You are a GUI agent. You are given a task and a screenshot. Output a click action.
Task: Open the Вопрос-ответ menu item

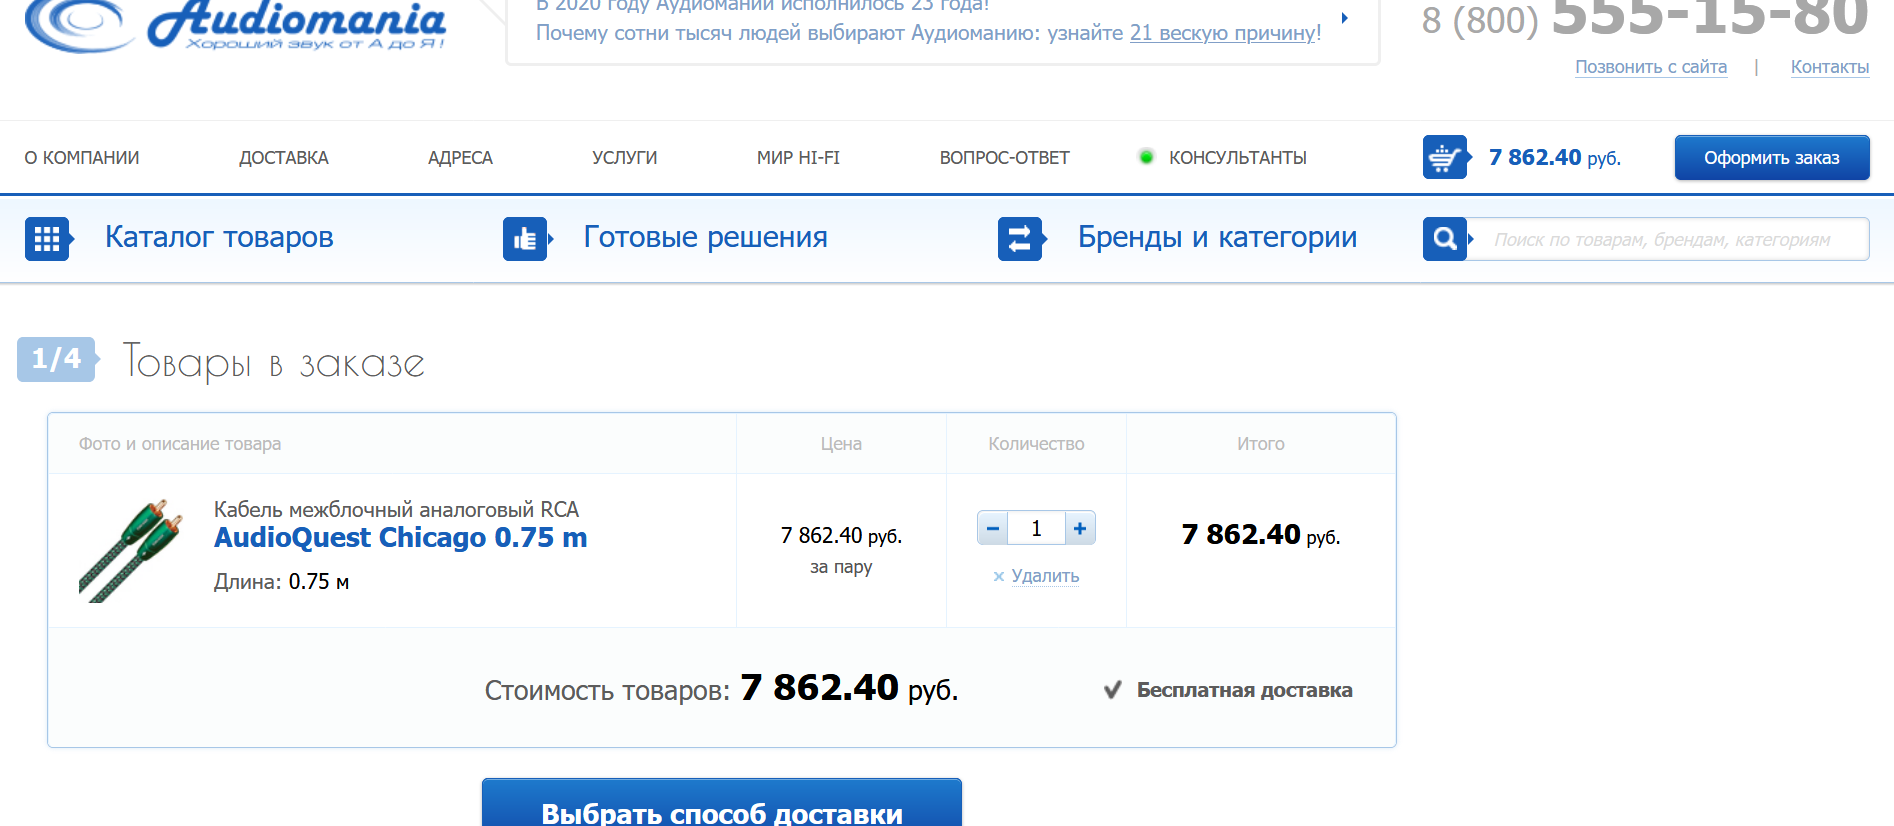click(x=1004, y=158)
